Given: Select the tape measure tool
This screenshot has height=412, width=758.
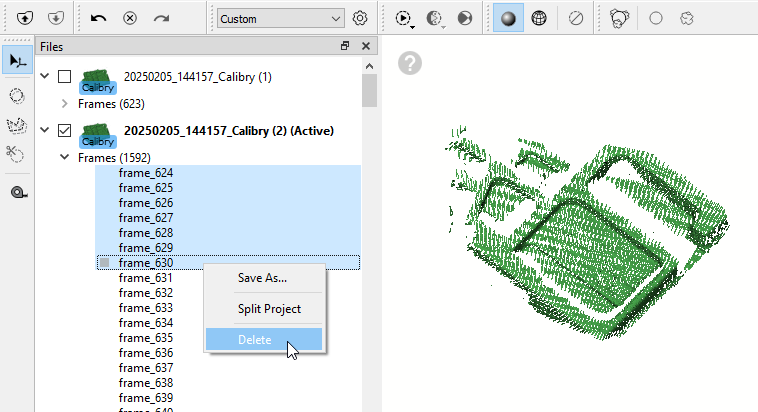Looking at the screenshot, I should (18, 192).
